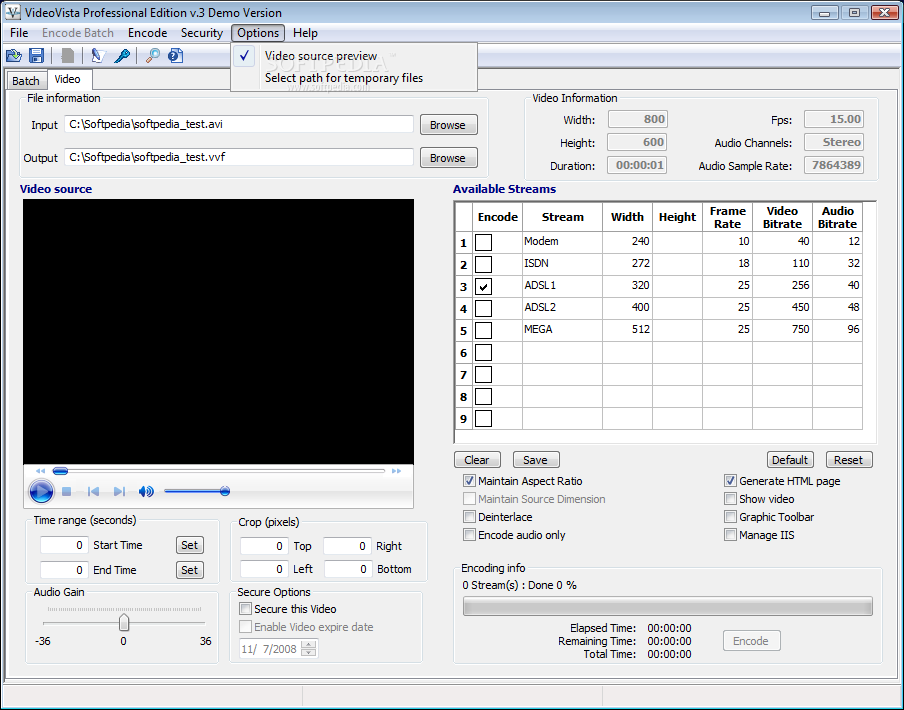Click the fast-forward arrows right of the seek bar
Screen dimensions: 904x710
(x=396, y=471)
